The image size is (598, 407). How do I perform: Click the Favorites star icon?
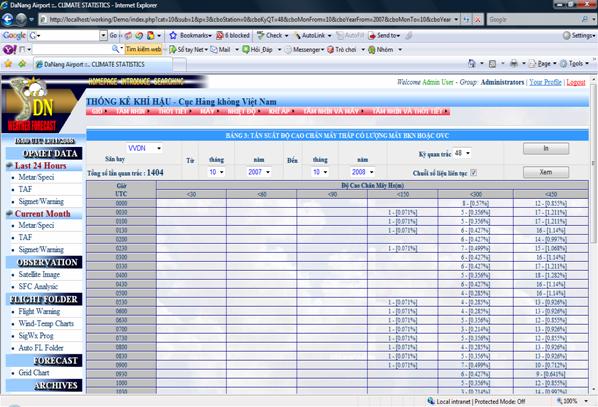point(8,64)
